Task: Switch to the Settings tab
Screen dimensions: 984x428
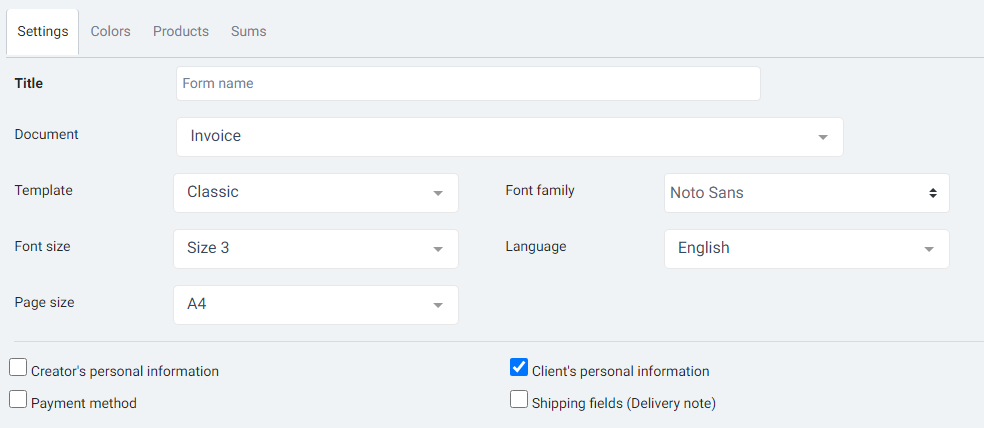Action: click(43, 31)
